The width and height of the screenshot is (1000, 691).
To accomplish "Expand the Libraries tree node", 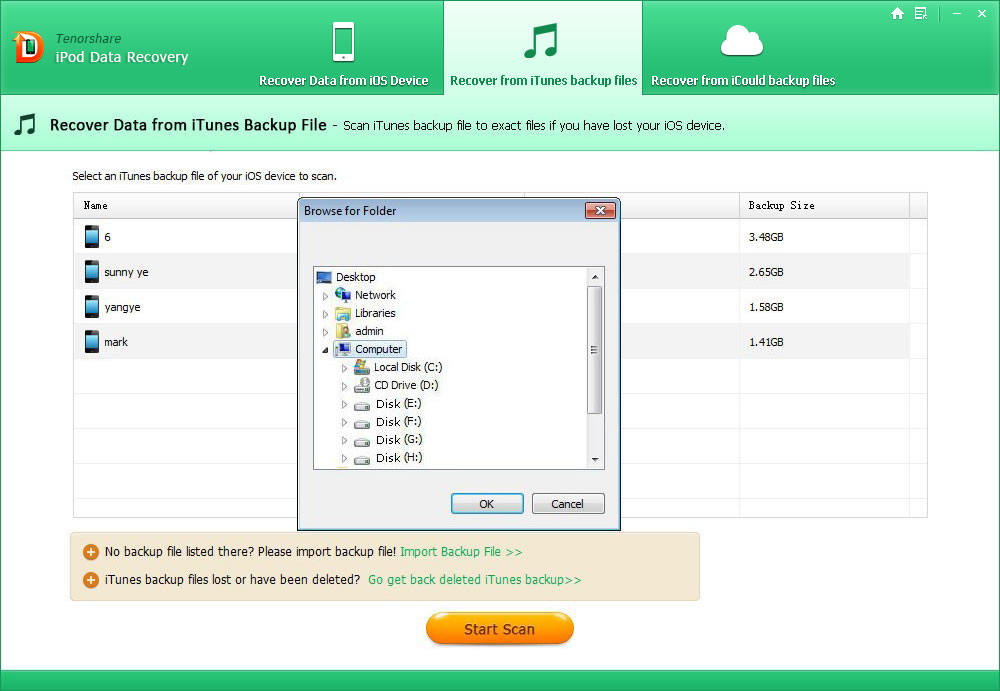I will [325, 313].
